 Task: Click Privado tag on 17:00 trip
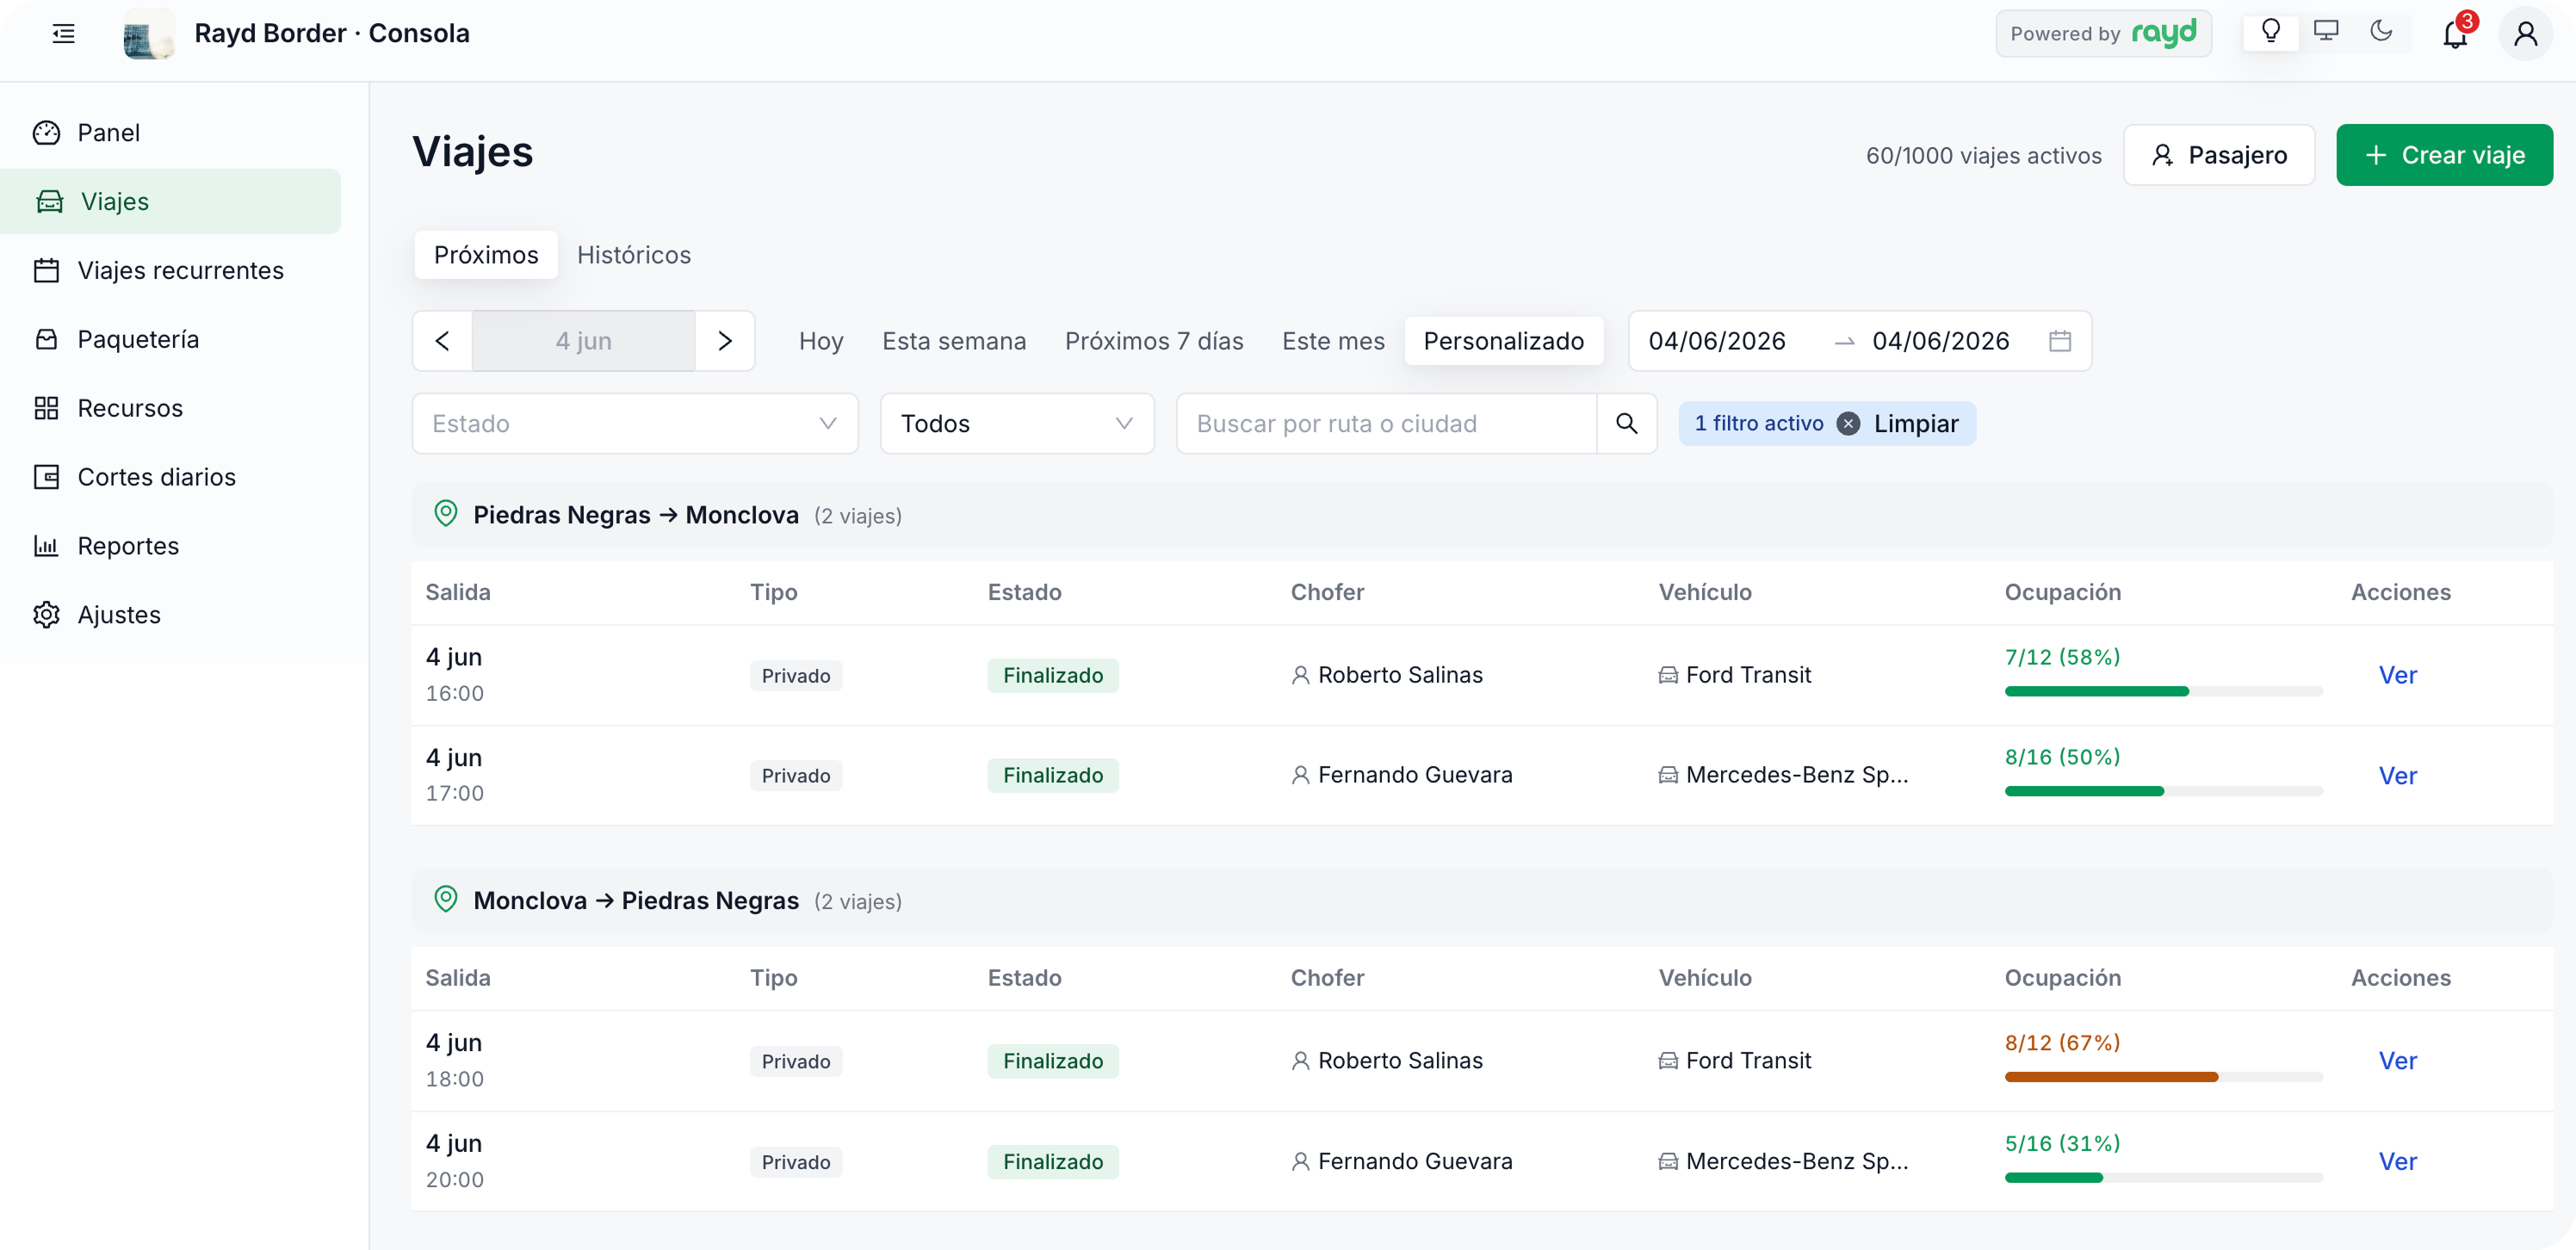point(796,776)
